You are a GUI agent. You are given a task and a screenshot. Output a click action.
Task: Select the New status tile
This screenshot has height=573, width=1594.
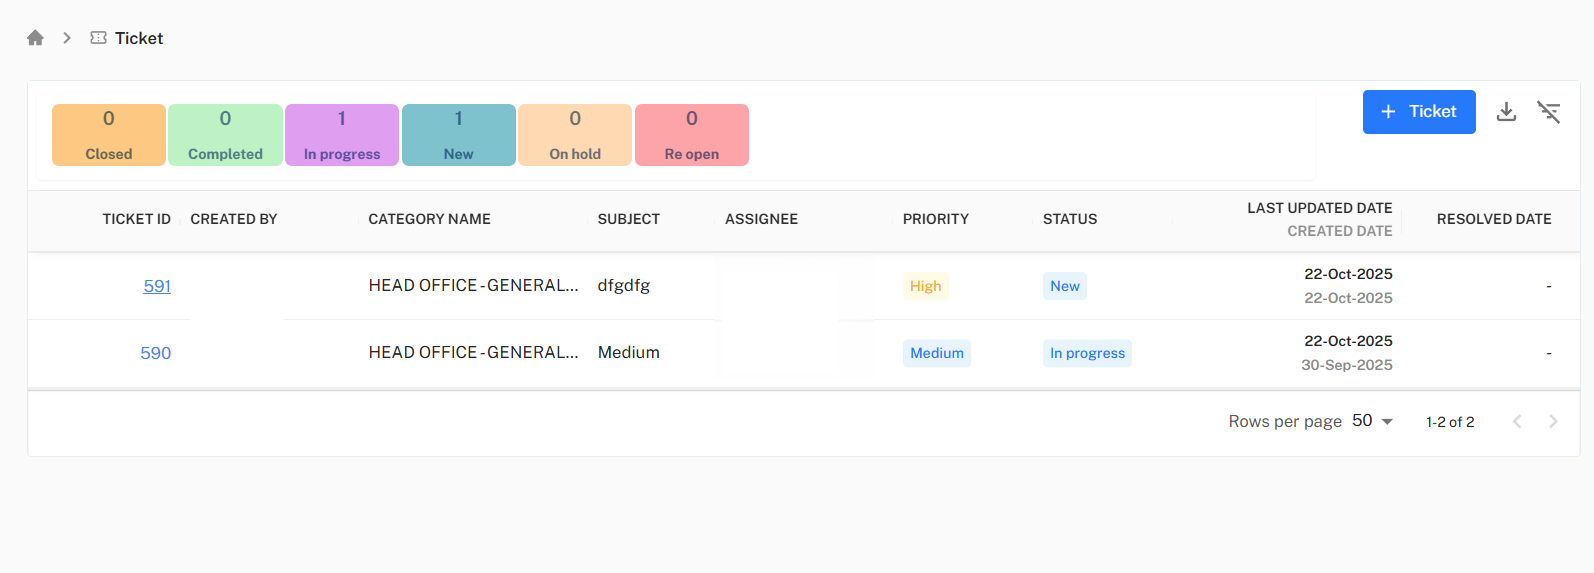(458, 135)
